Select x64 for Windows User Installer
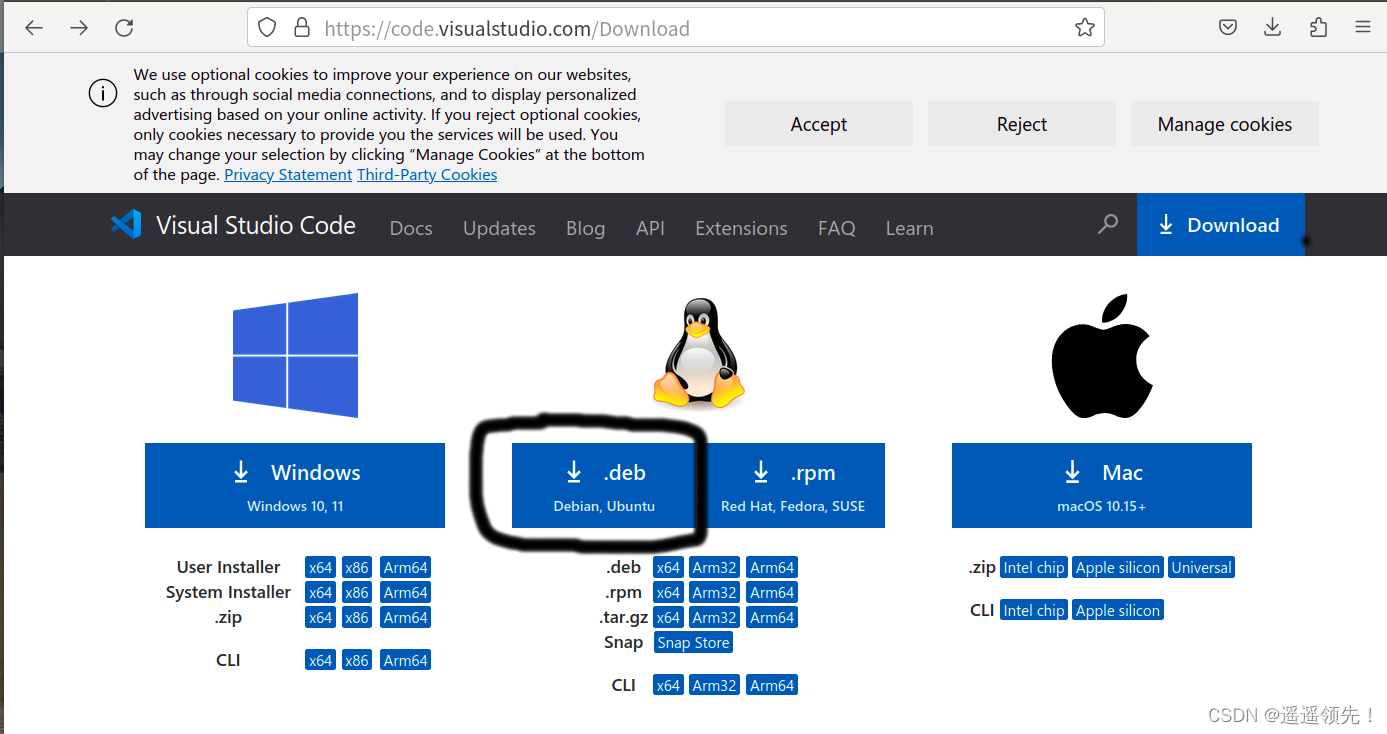This screenshot has width=1387, height=734. [320, 567]
